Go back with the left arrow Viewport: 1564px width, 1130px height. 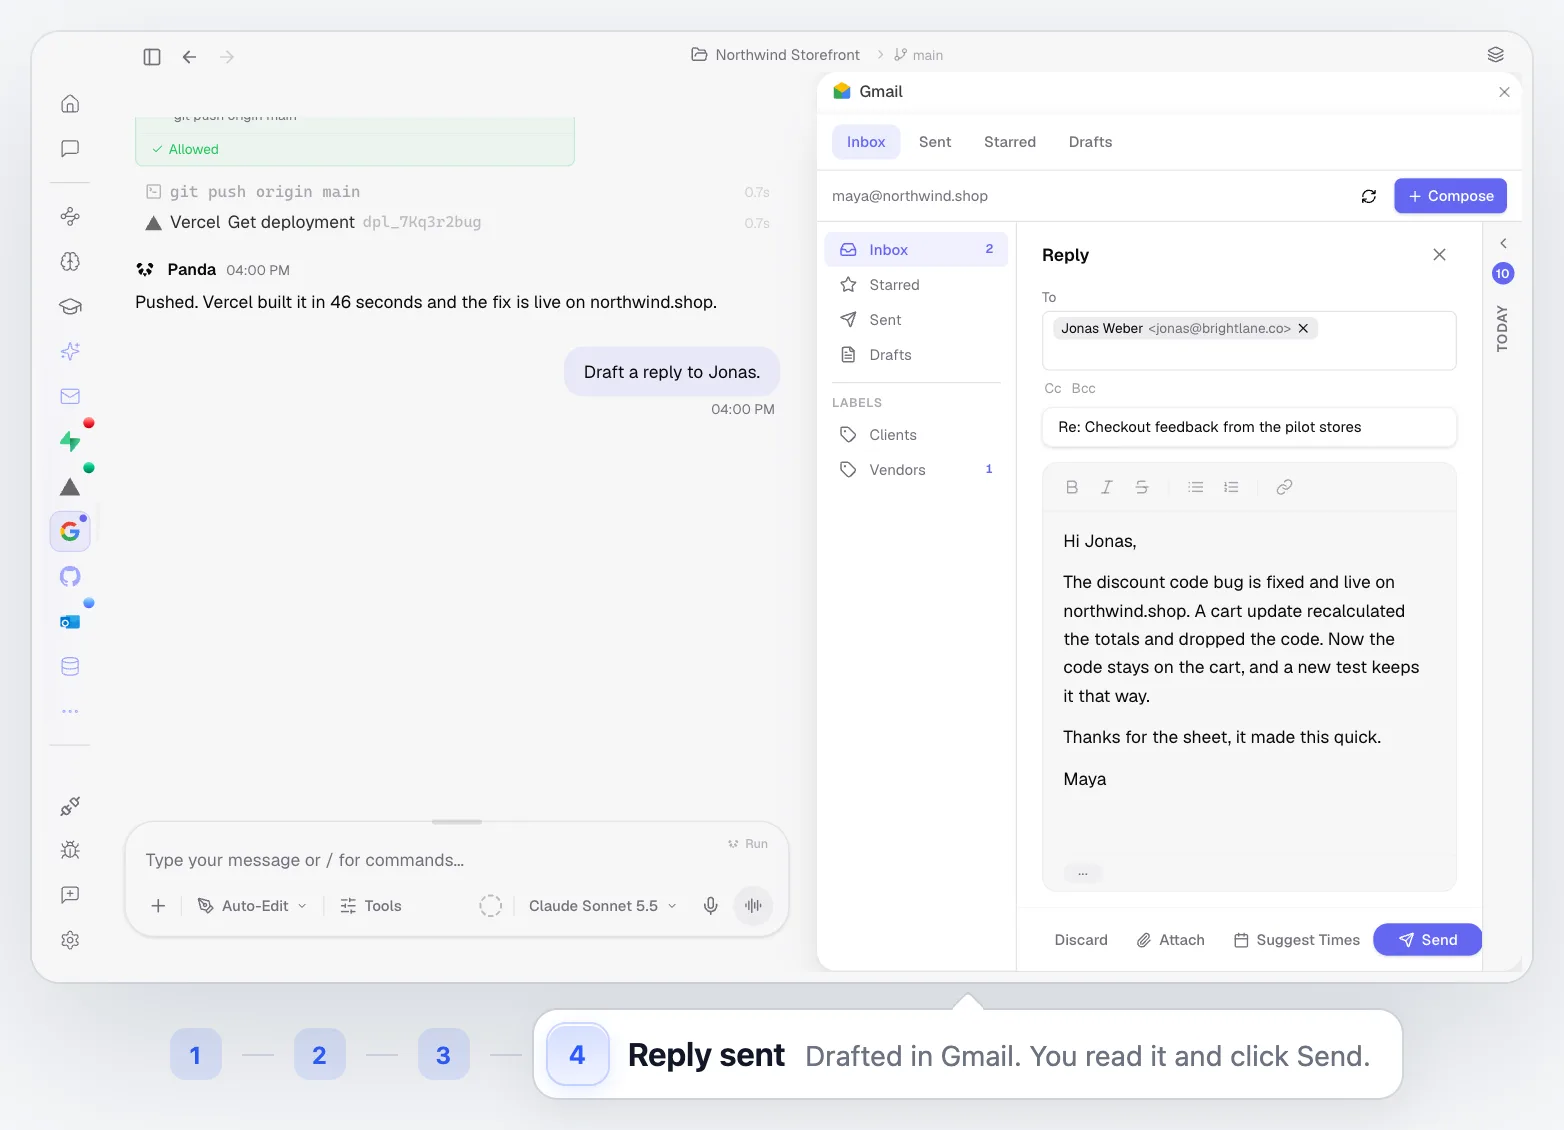(189, 57)
